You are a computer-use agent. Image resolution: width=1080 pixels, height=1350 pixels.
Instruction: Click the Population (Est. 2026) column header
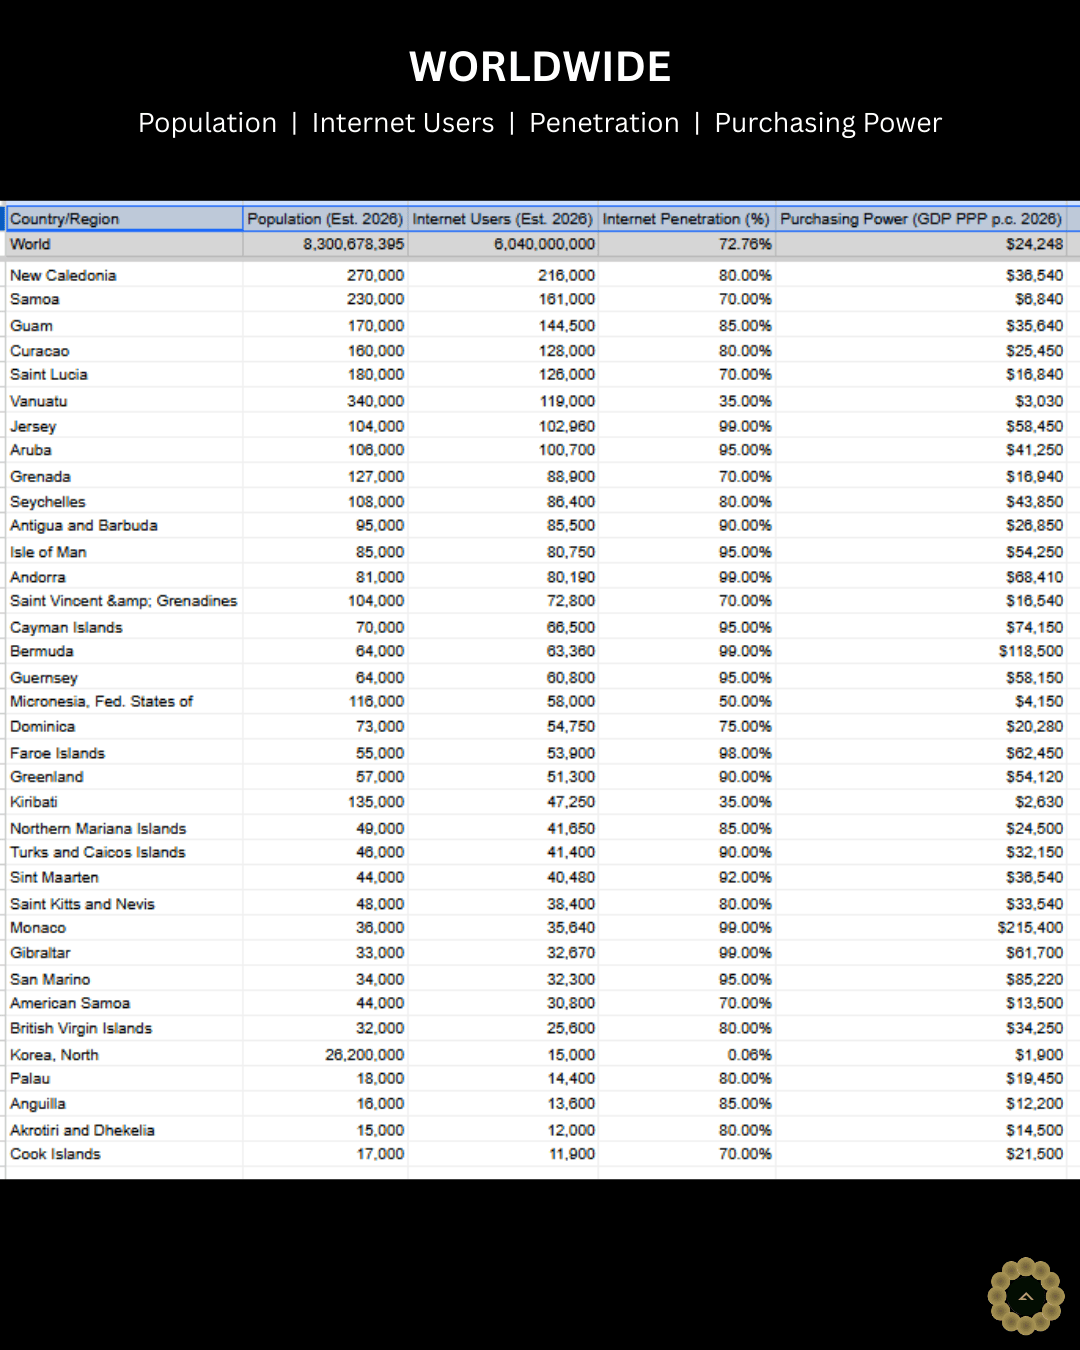pos(325,219)
